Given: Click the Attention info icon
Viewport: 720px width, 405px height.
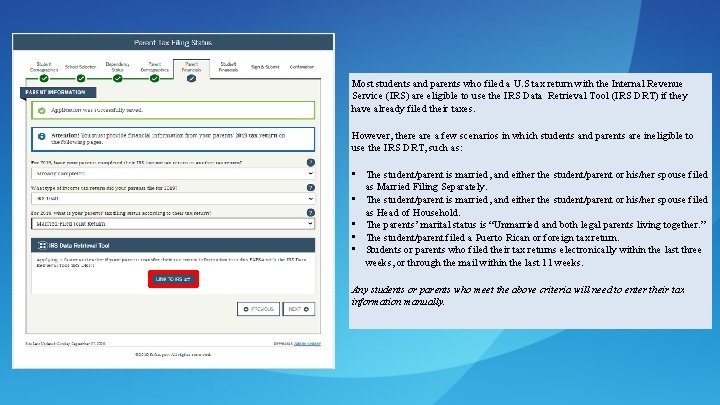Looking at the screenshot, I should coord(42,136).
